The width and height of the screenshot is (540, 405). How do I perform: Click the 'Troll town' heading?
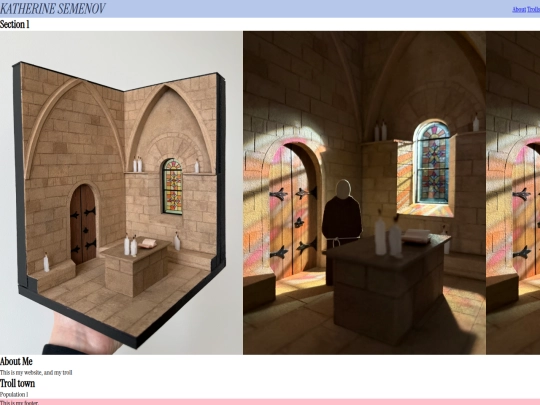coord(18,383)
